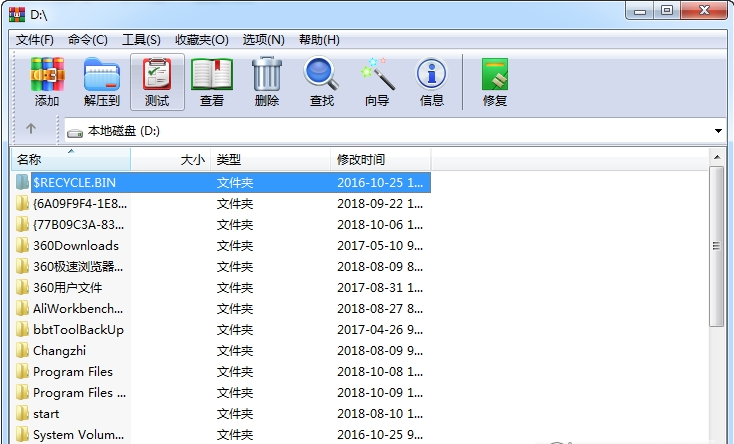This screenshot has height=444, width=734.
Task: Minimize the WinRAR window
Action: click(640, 10)
